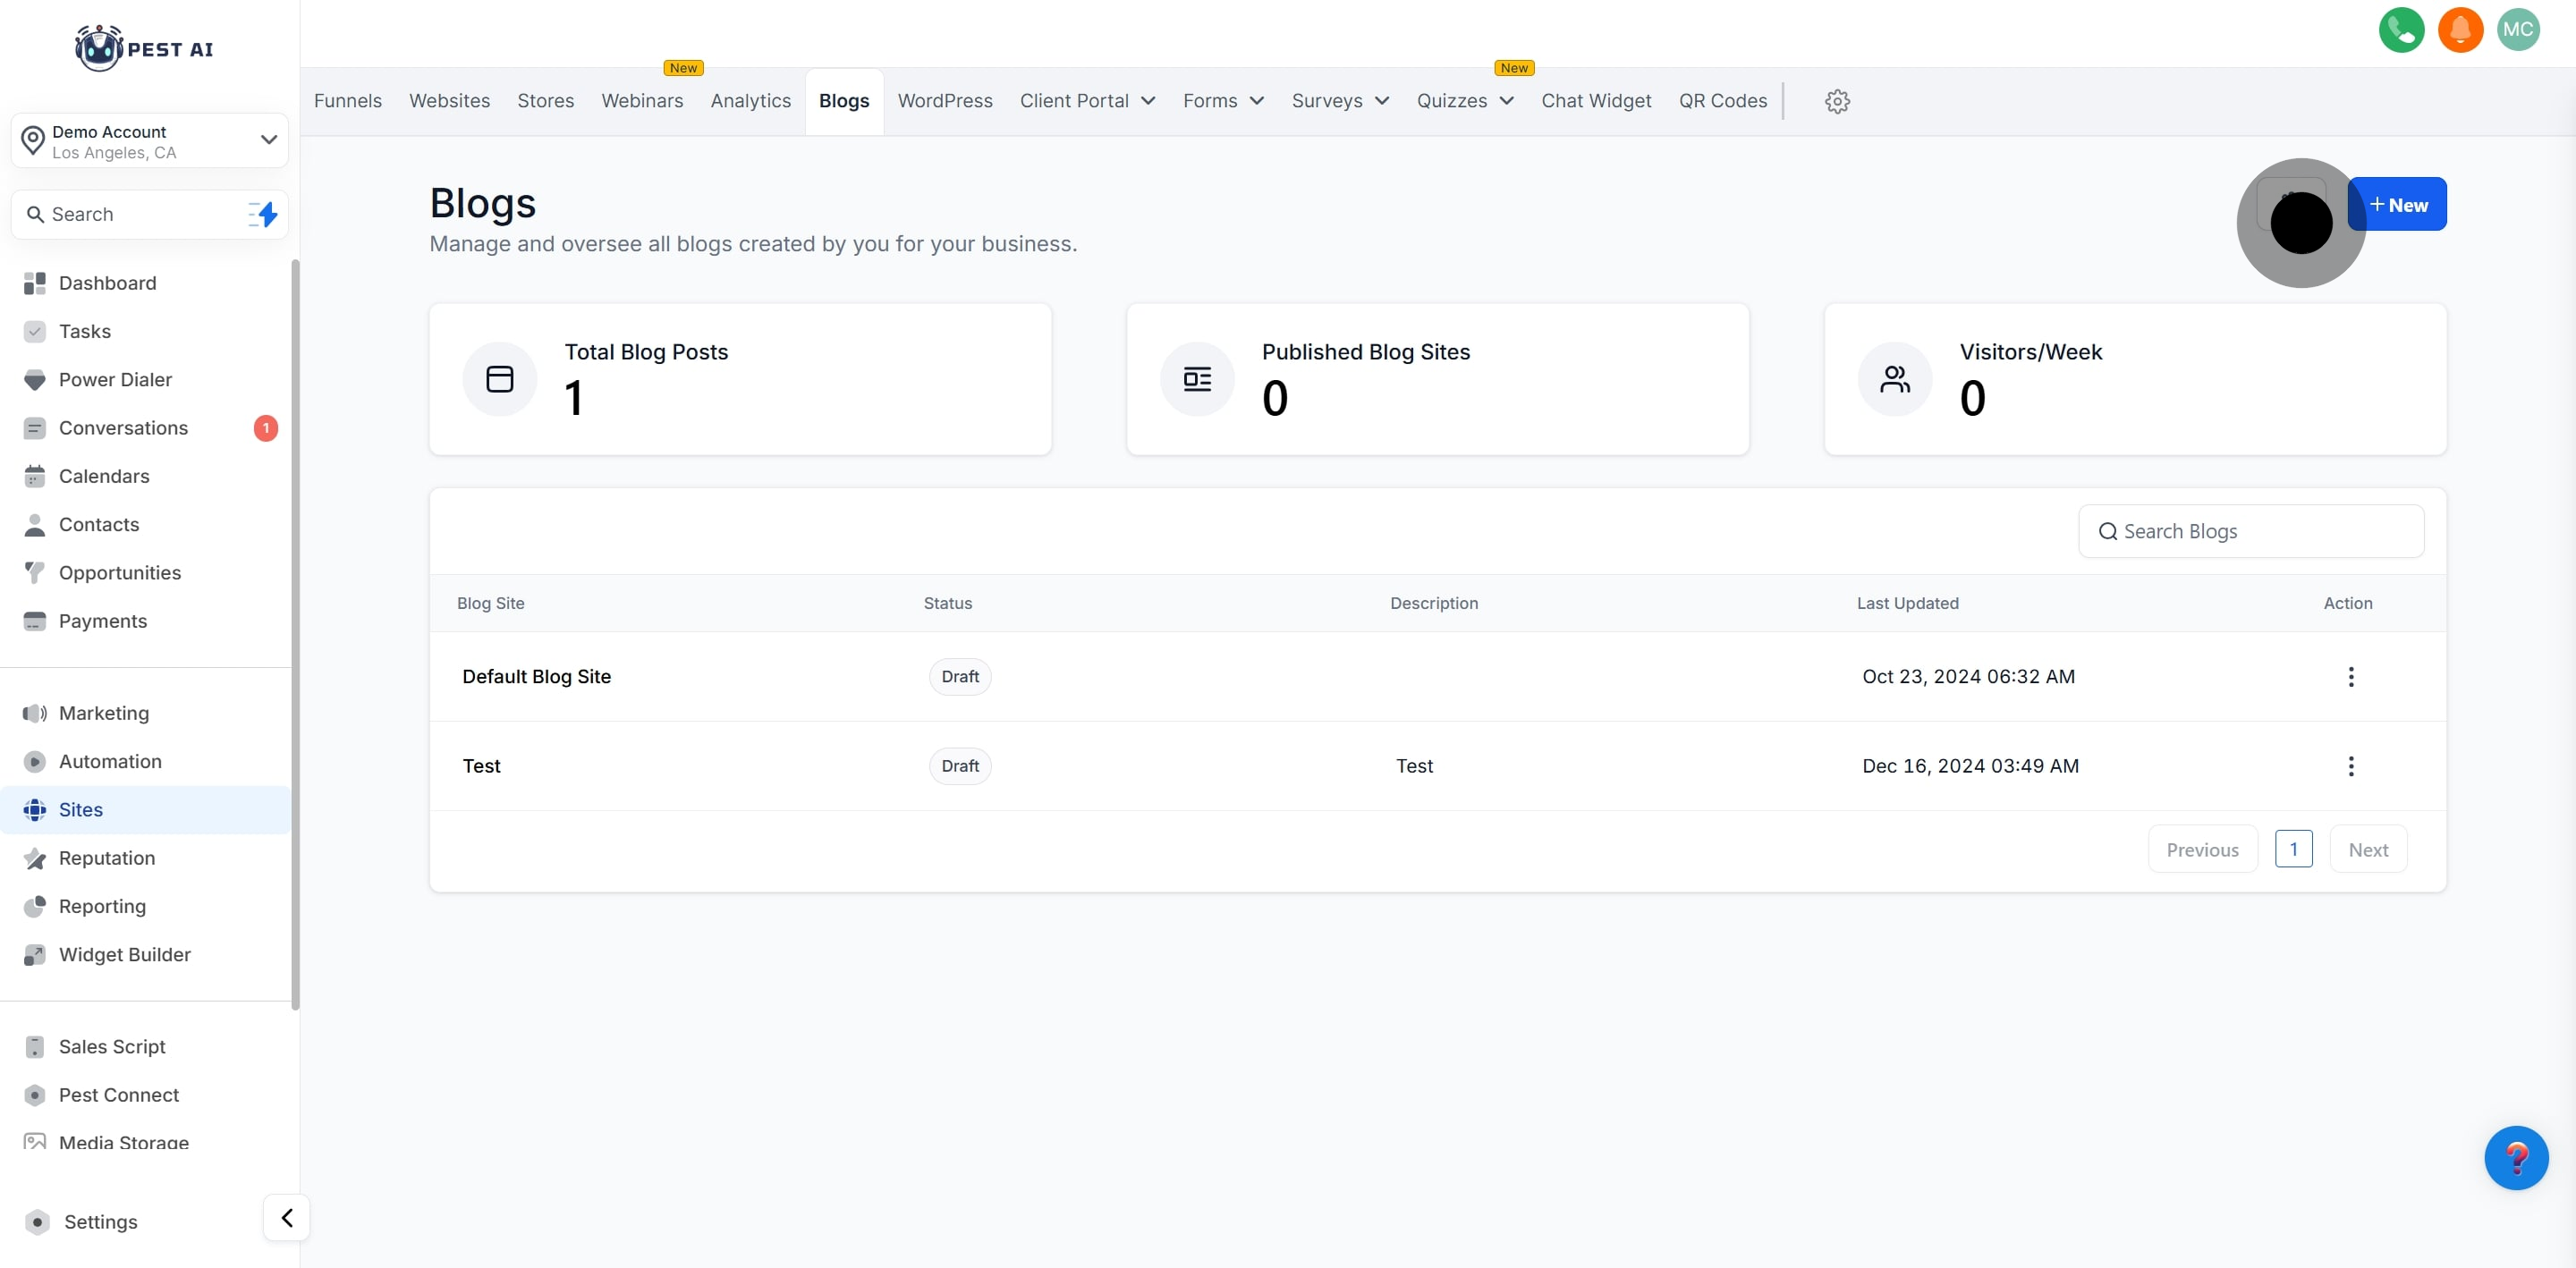Open Conversations in the sidebar
Viewport: 2576px width, 1268px height.
tap(123, 428)
